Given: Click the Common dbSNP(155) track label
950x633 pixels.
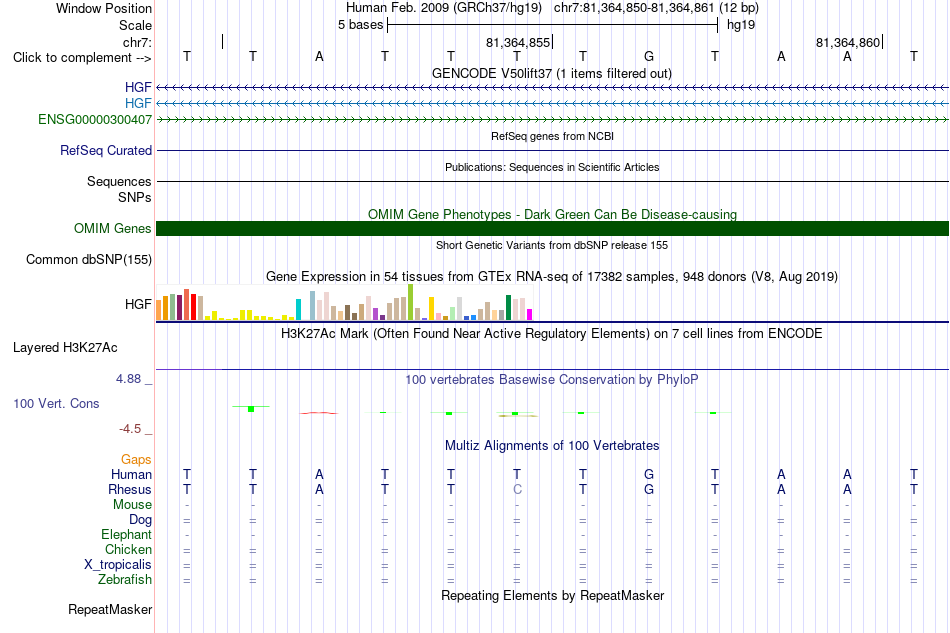Looking at the screenshot, I should 89,259.
